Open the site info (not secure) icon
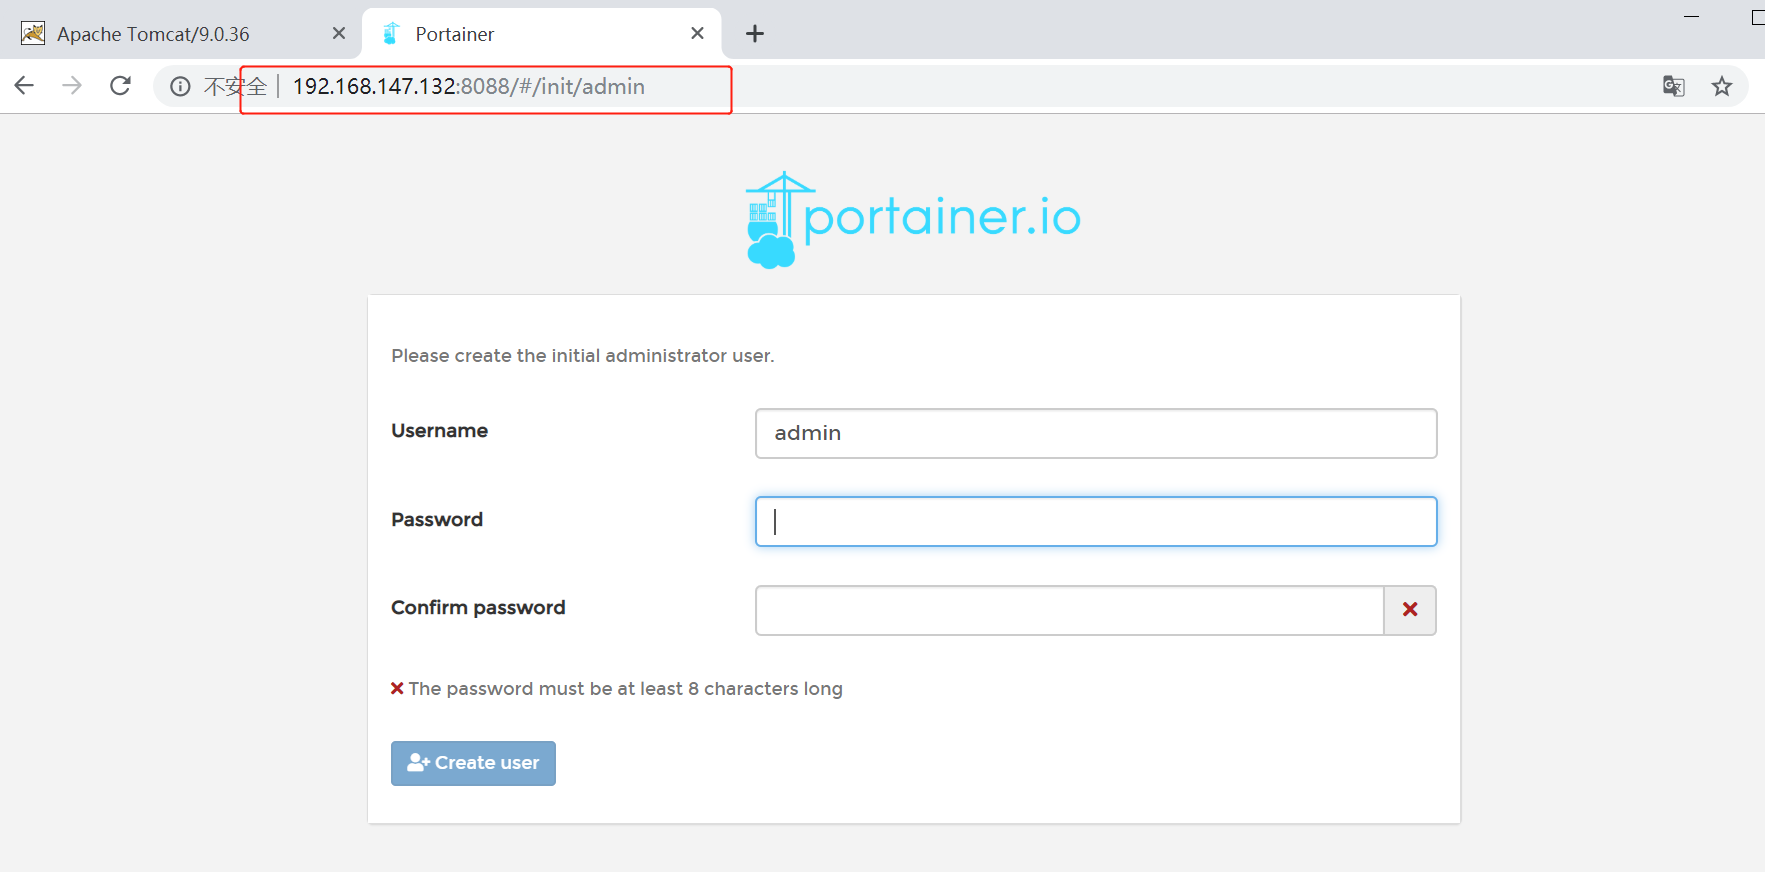This screenshot has height=872, width=1765. pos(180,87)
